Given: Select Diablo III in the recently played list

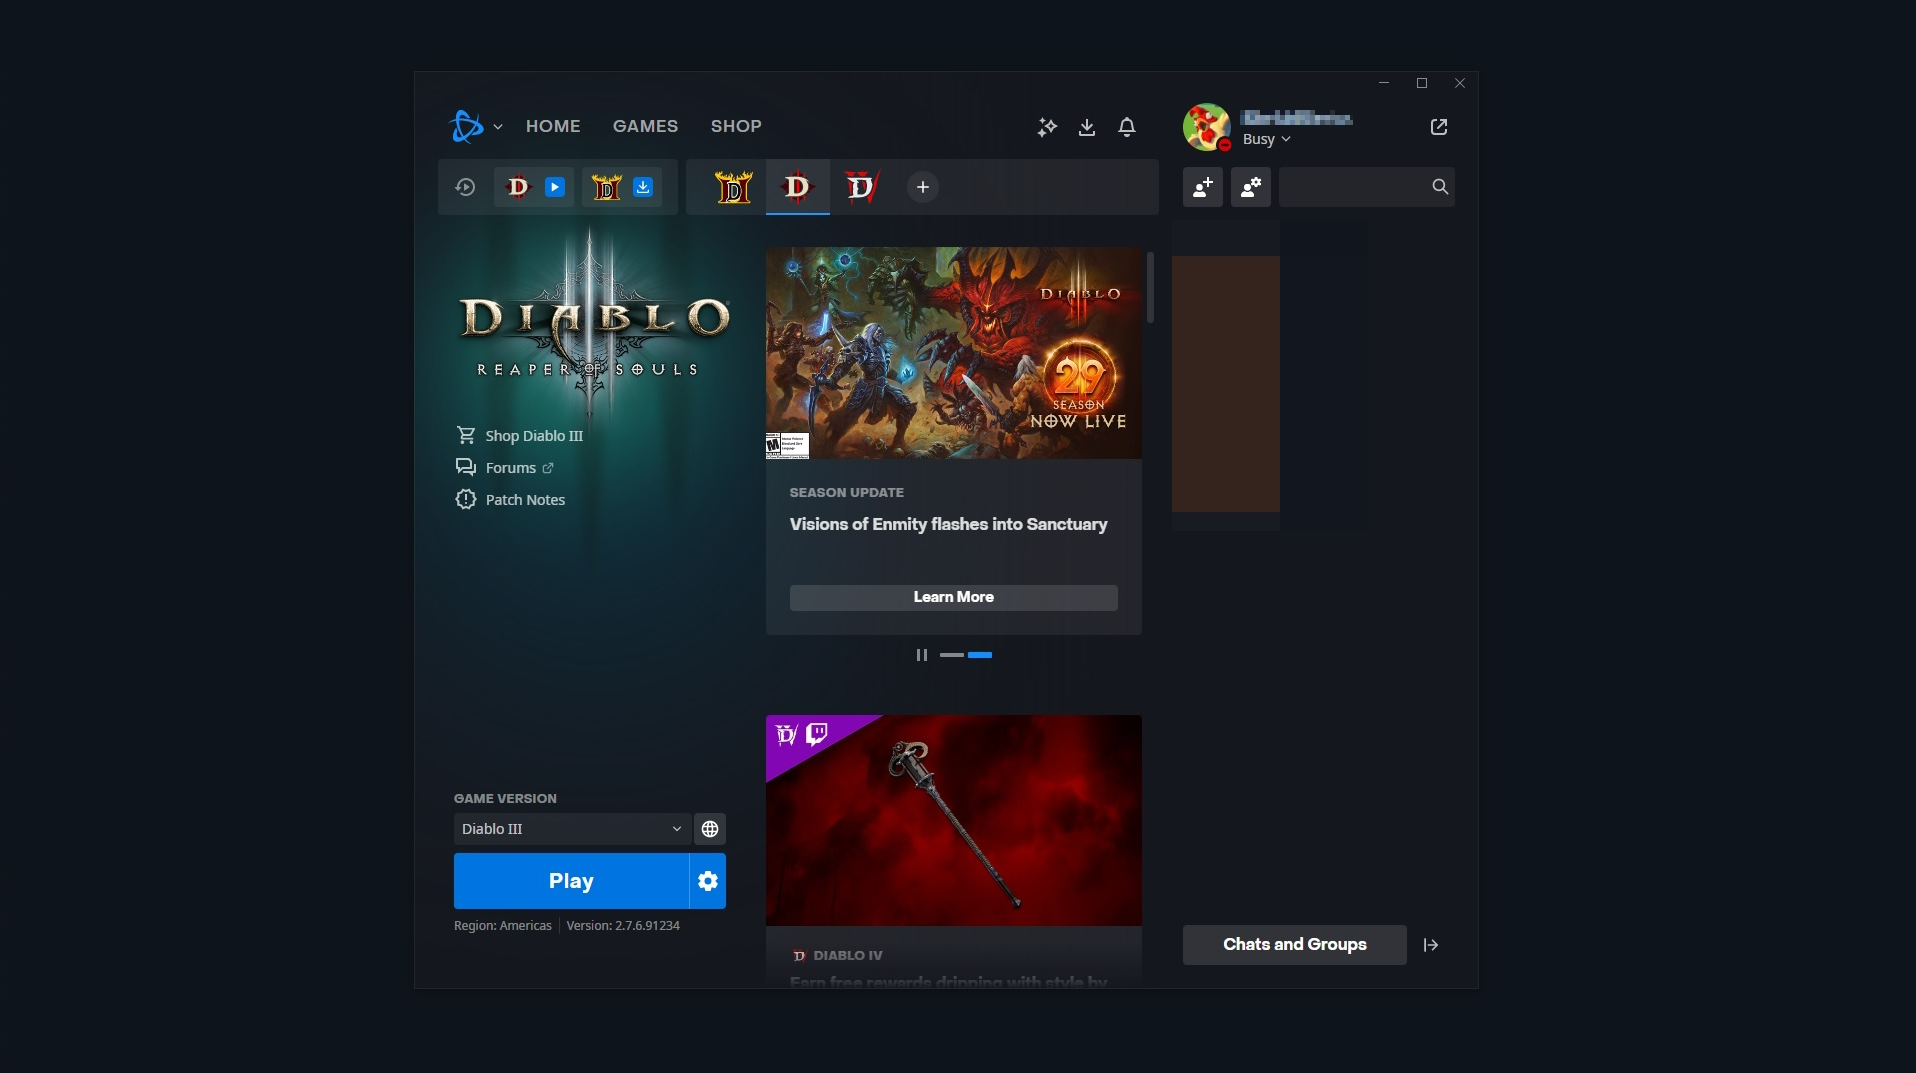Looking at the screenshot, I should coord(518,187).
